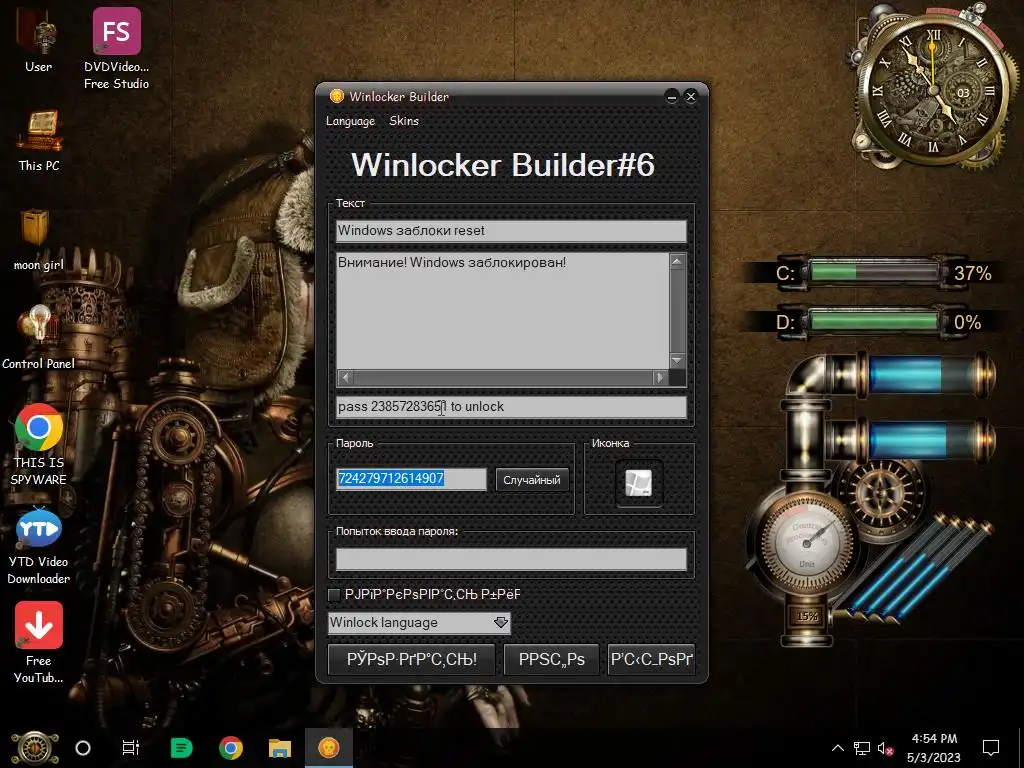Select the This PC desktop icon

point(39,140)
